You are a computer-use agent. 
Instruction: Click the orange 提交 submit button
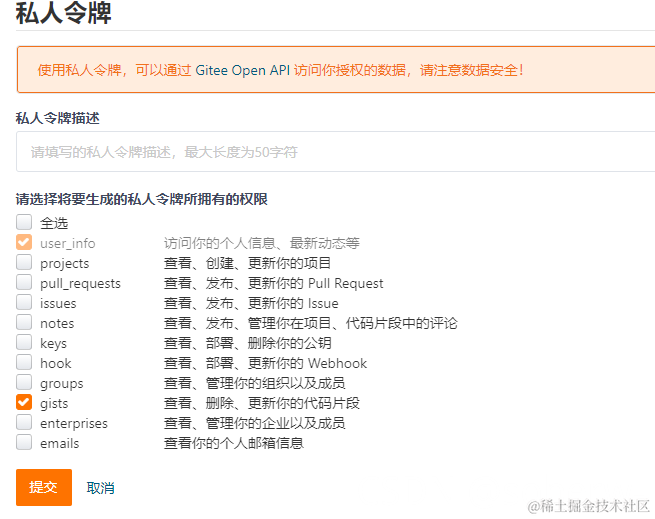pyautogui.click(x=44, y=487)
